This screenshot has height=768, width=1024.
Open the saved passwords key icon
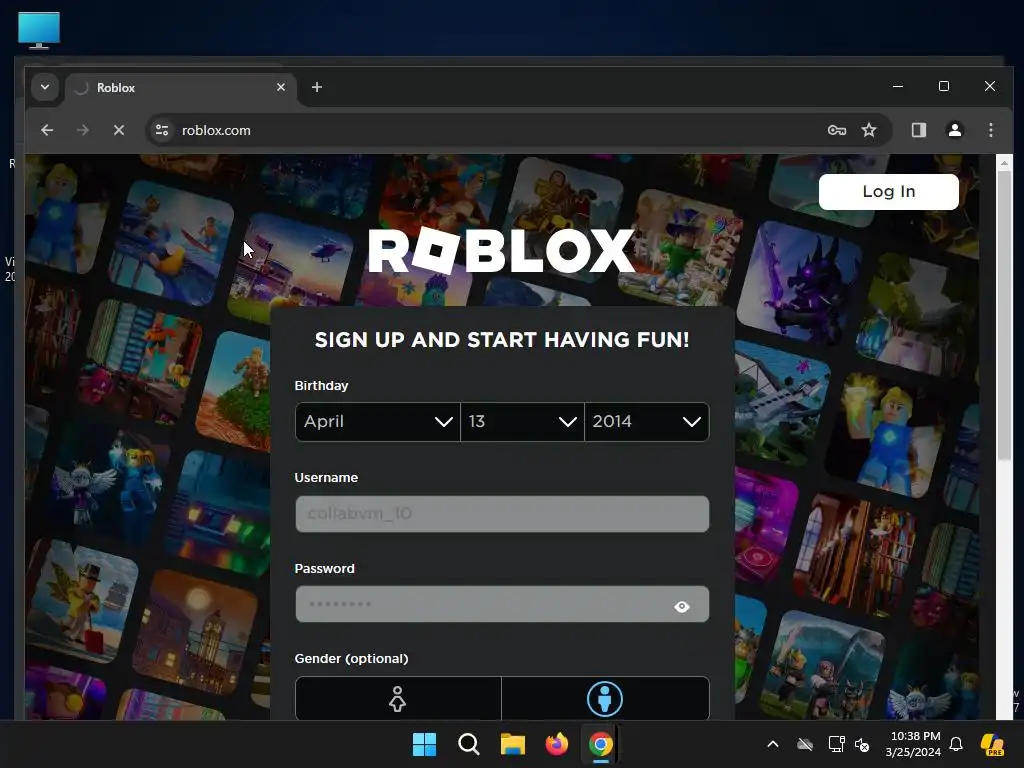[x=837, y=130]
